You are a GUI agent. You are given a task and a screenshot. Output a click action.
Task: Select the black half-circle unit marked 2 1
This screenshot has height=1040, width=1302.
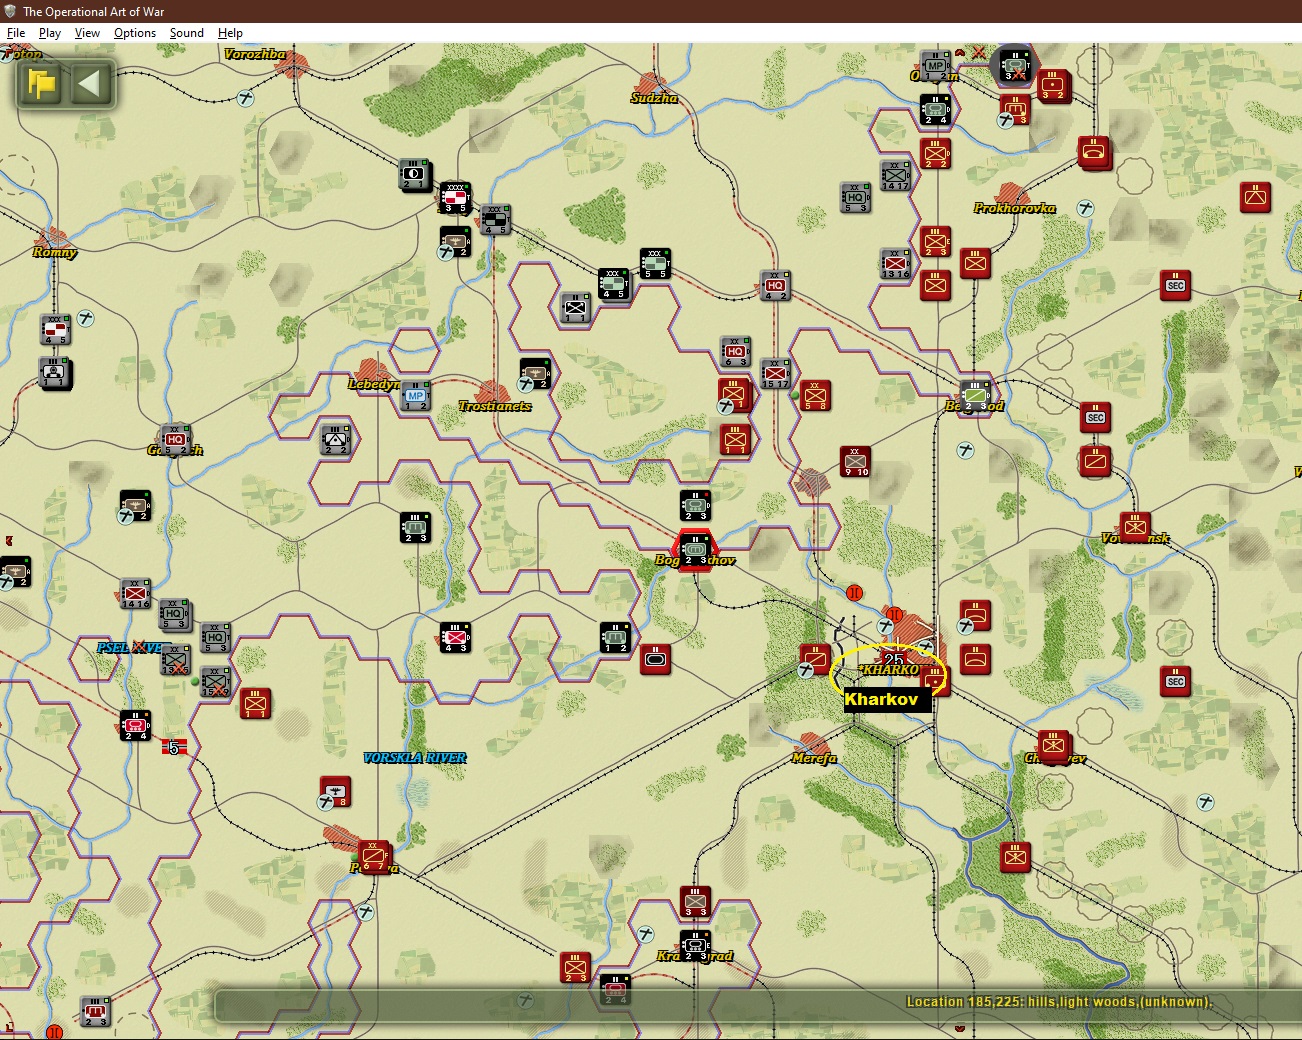click(415, 174)
